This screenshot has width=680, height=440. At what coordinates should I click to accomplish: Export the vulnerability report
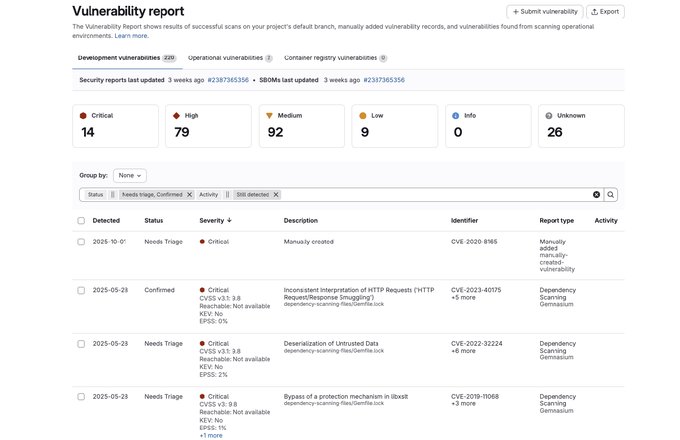(605, 12)
